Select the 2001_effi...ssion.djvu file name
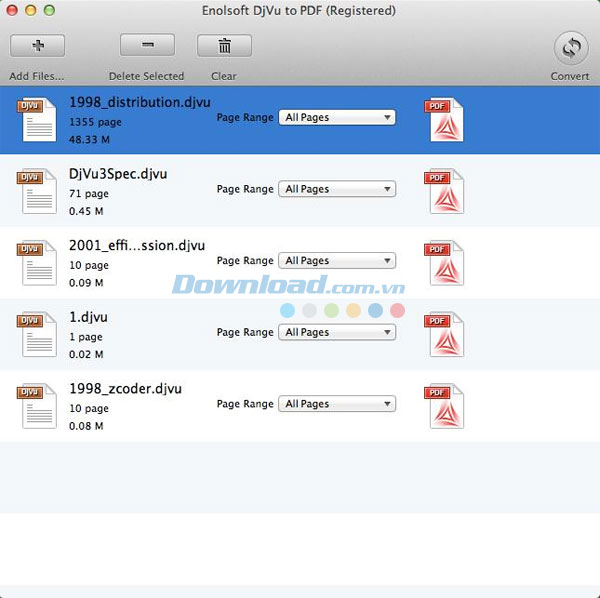Screen dimensions: 600x598 tap(137, 246)
